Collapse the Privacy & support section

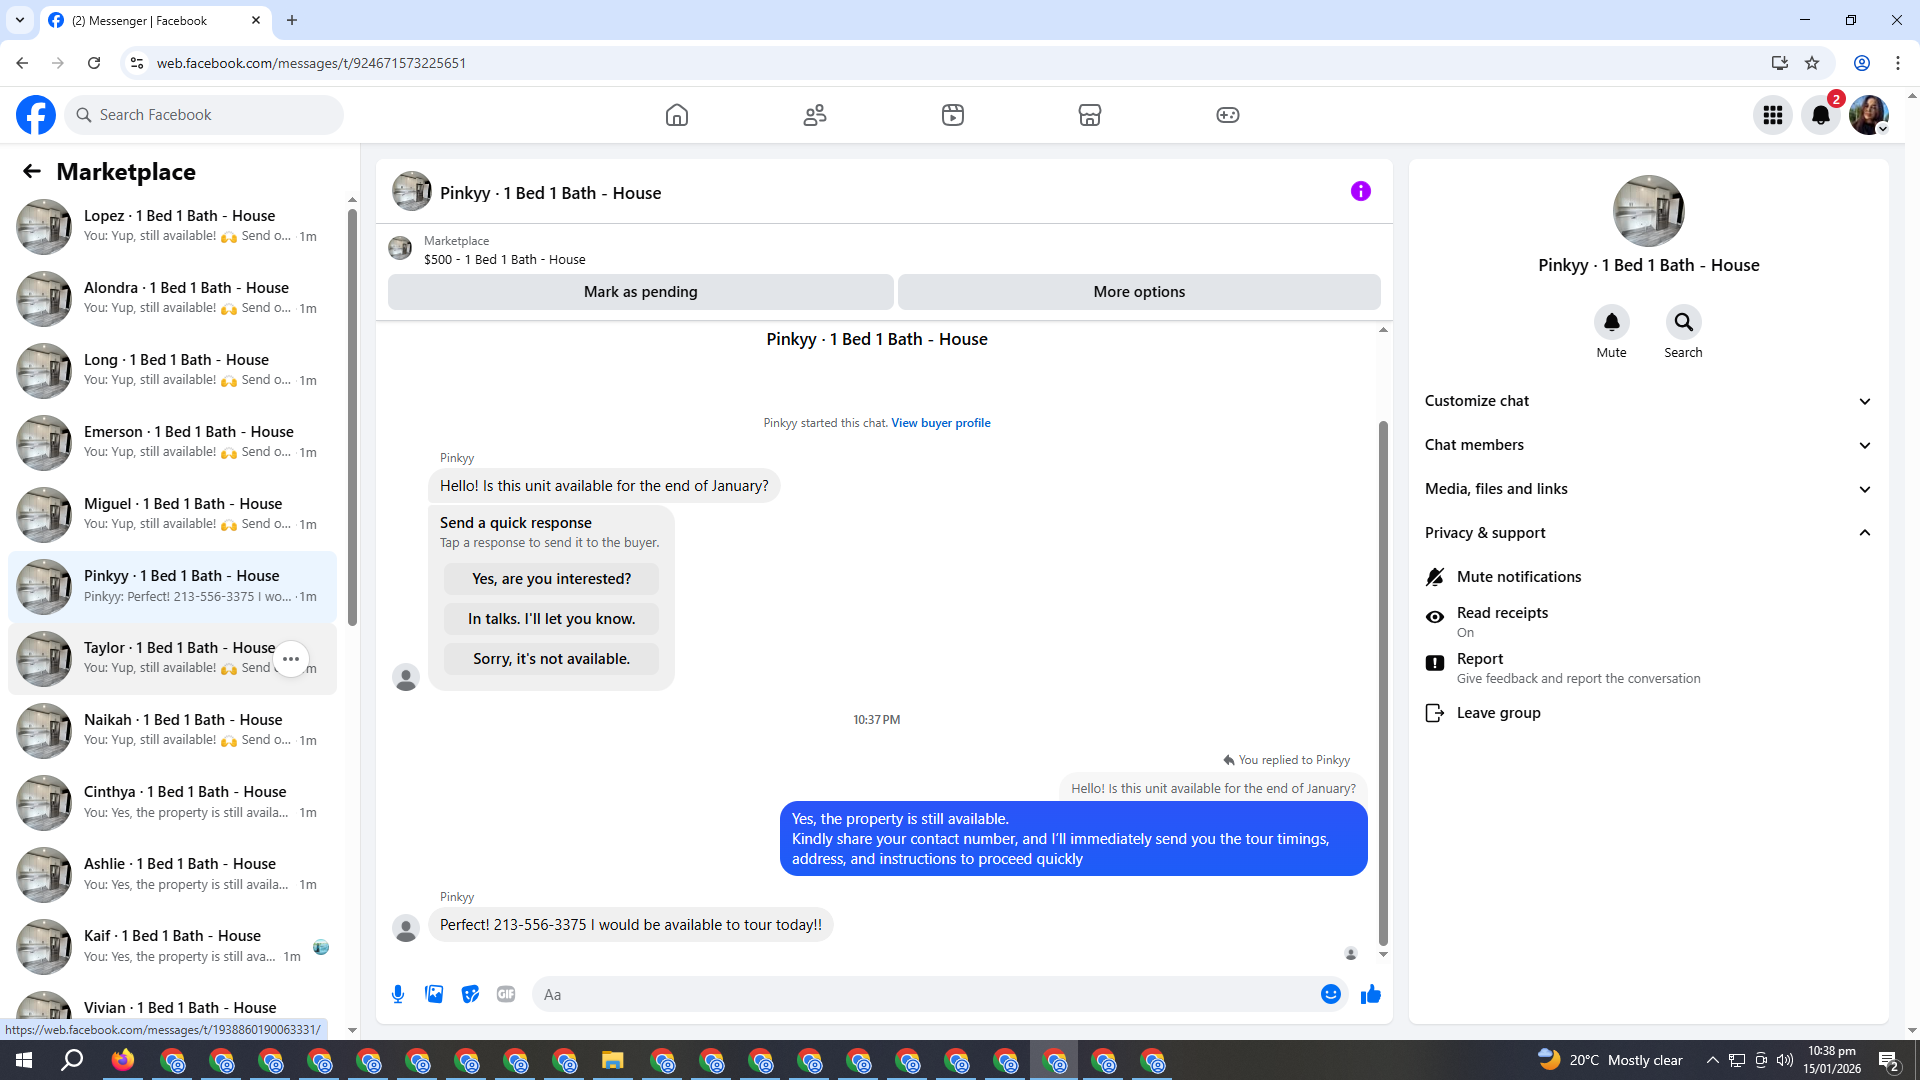point(1646,533)
